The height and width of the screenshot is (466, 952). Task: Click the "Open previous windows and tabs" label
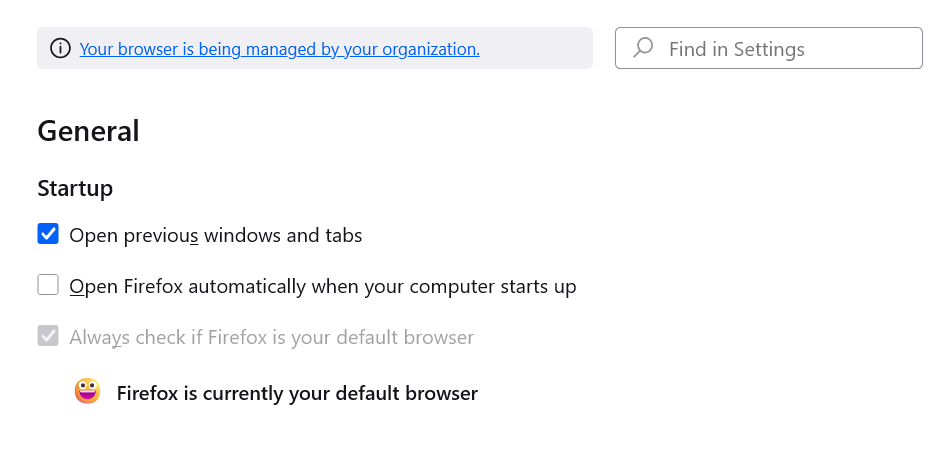point(215,236)
